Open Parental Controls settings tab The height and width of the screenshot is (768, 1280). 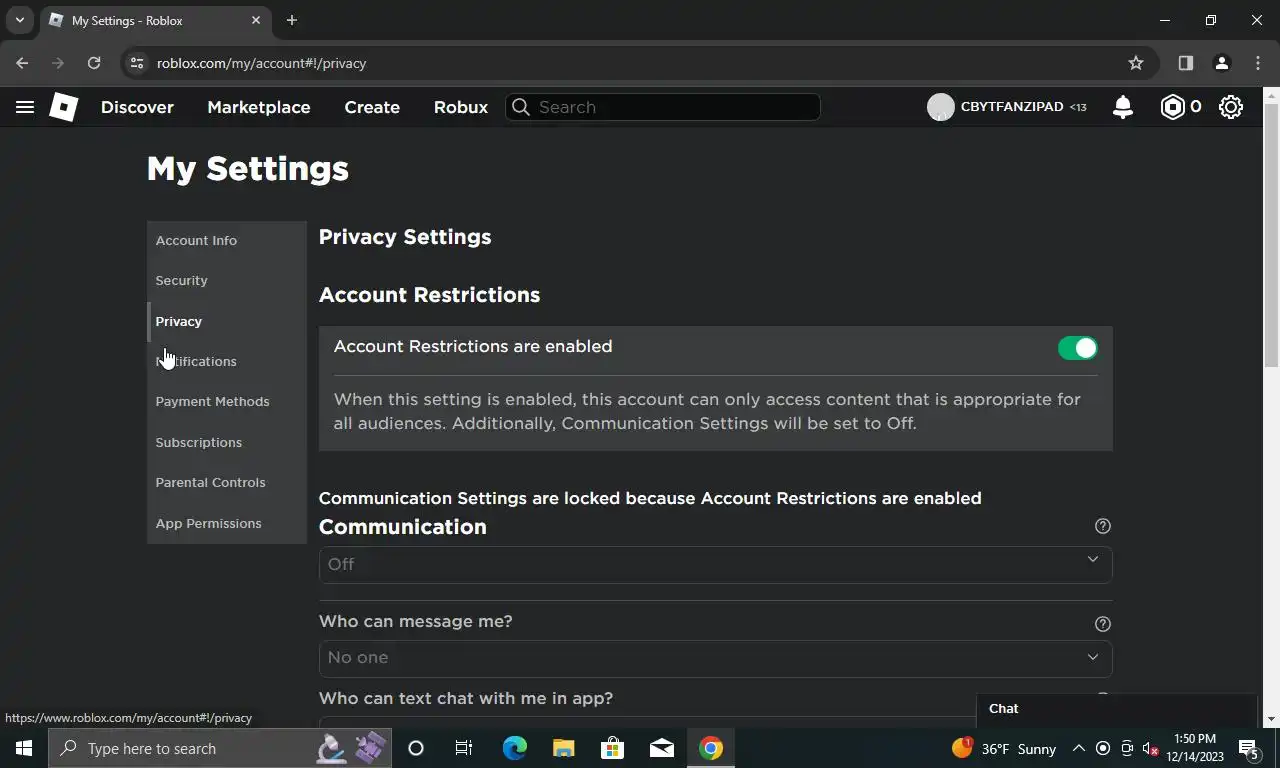[226, 483]
